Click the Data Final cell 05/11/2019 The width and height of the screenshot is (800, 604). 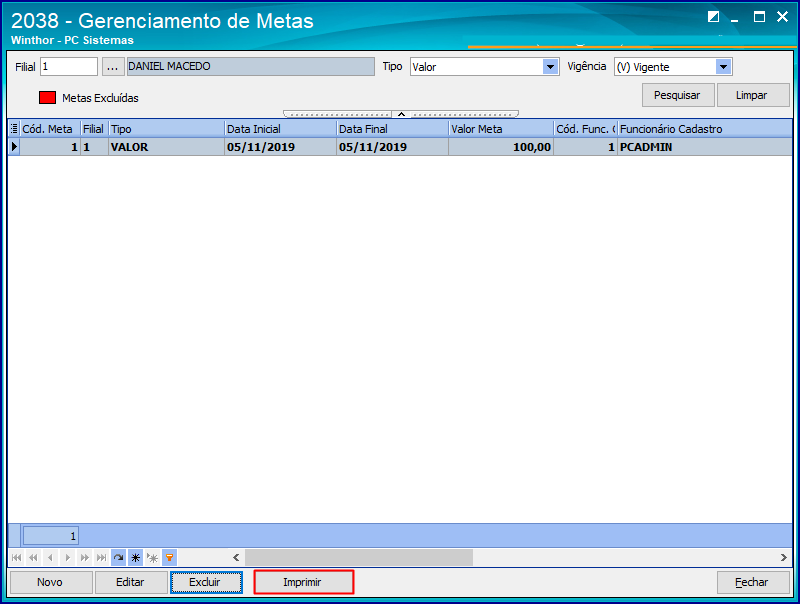click(x=392, y=147)
